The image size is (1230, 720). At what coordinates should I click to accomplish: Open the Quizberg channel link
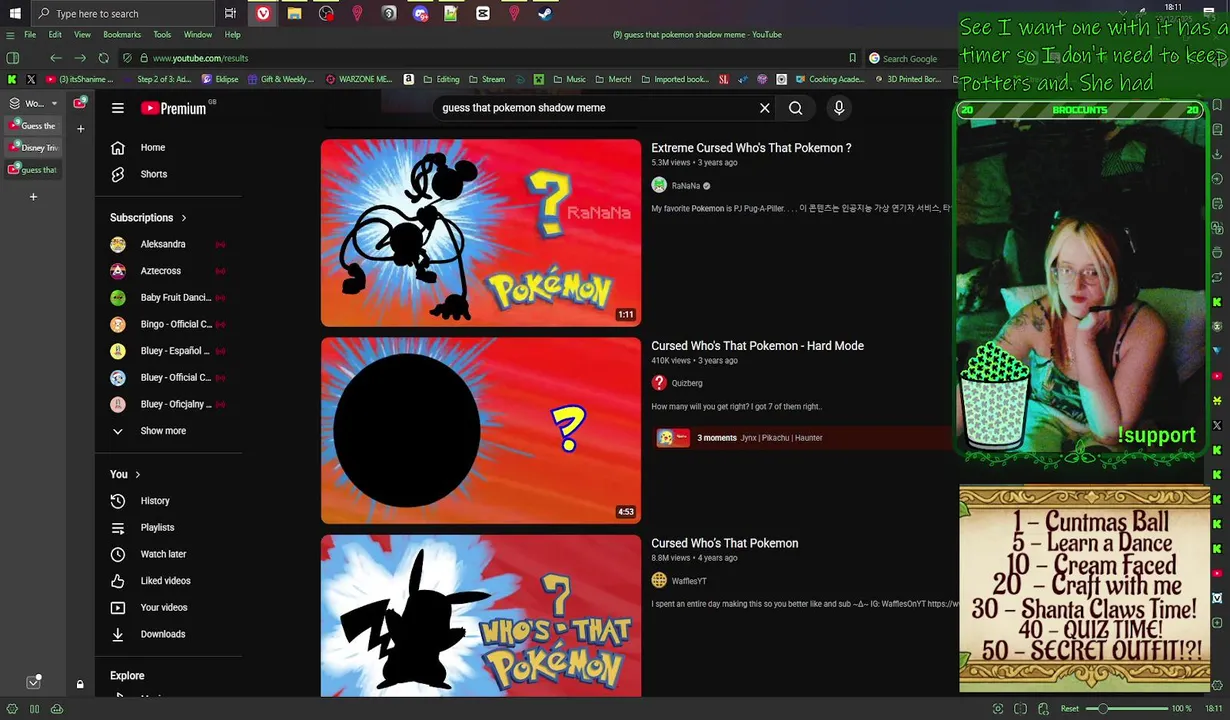pos(686,383)
